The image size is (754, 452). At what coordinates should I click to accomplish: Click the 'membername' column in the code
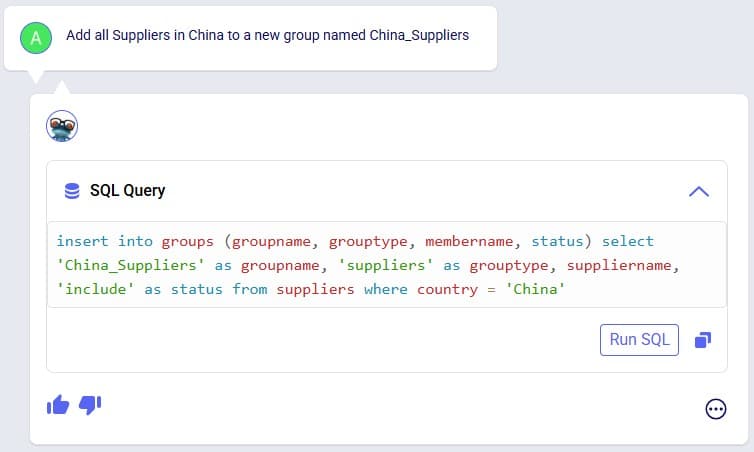pos(469,241)
